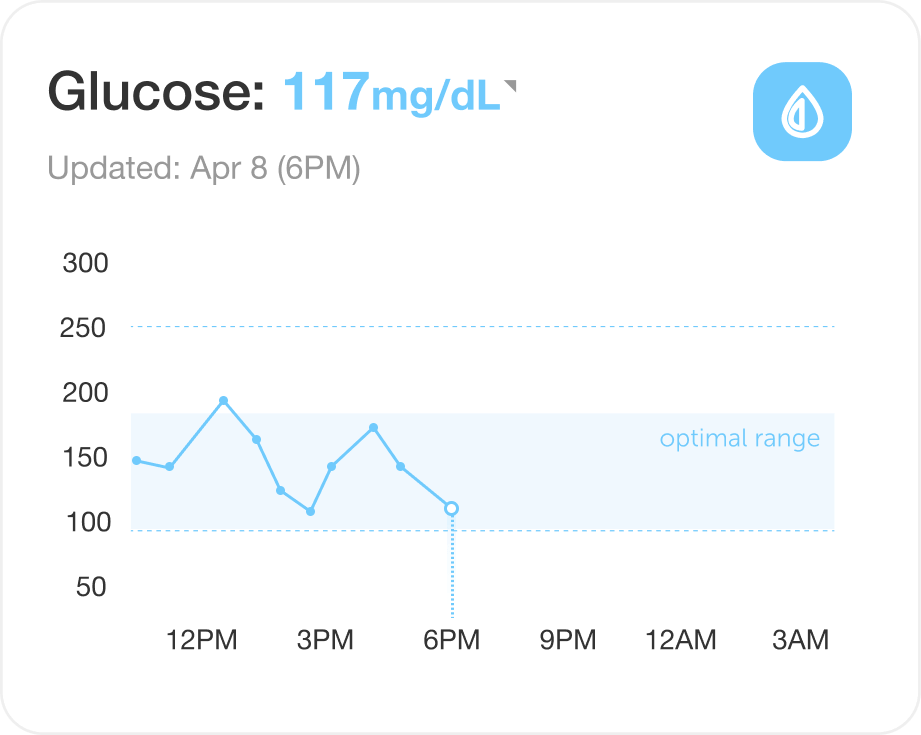
Task: Select the highest data point on the glucose line
Action: coord(223,401)
